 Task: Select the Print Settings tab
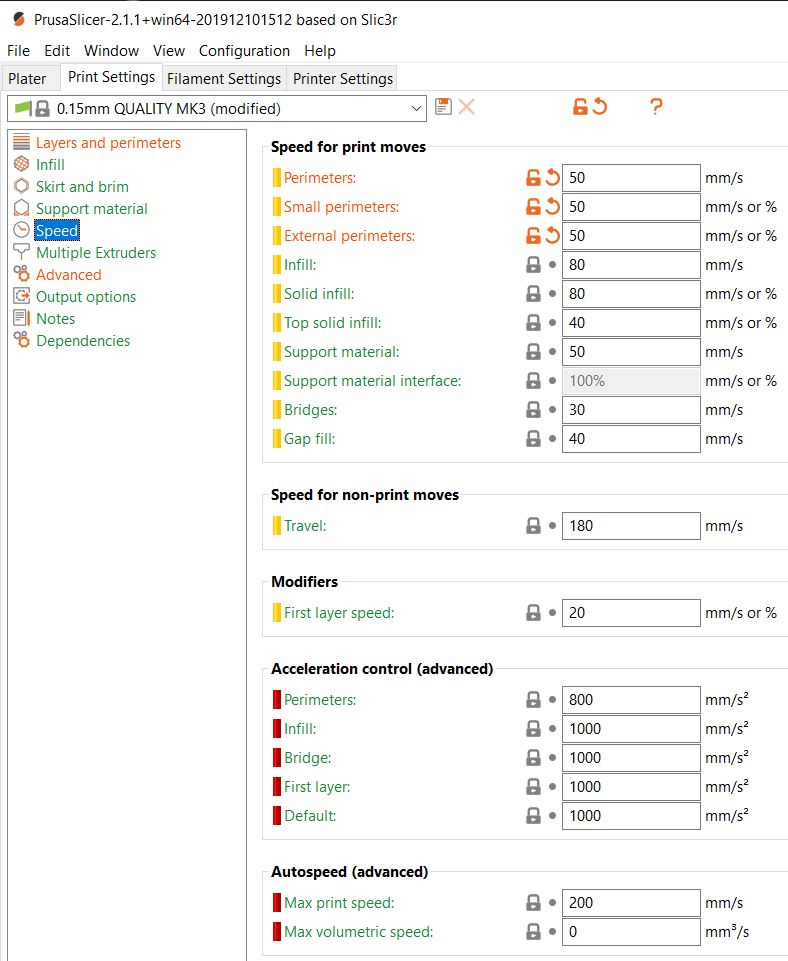(x=112, y=77)
